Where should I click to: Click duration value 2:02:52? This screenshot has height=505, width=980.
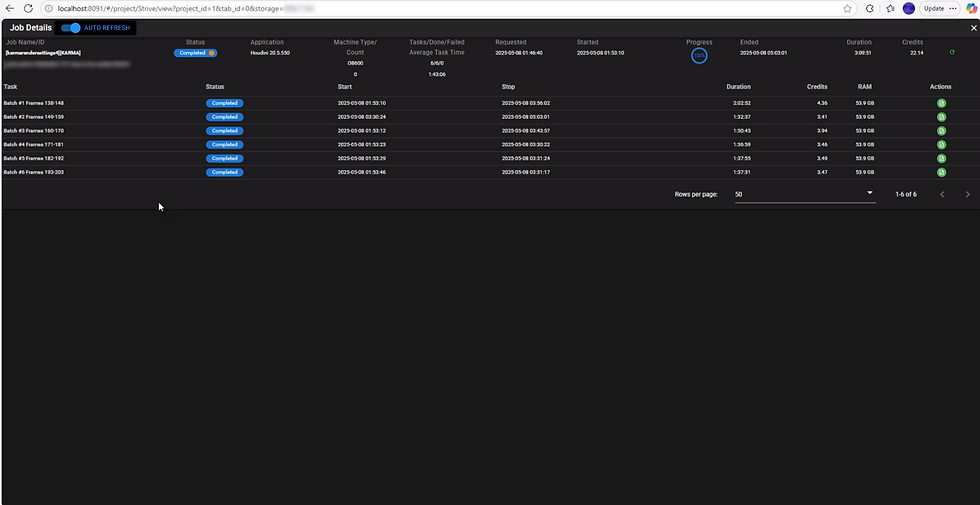tap(742, 103)
